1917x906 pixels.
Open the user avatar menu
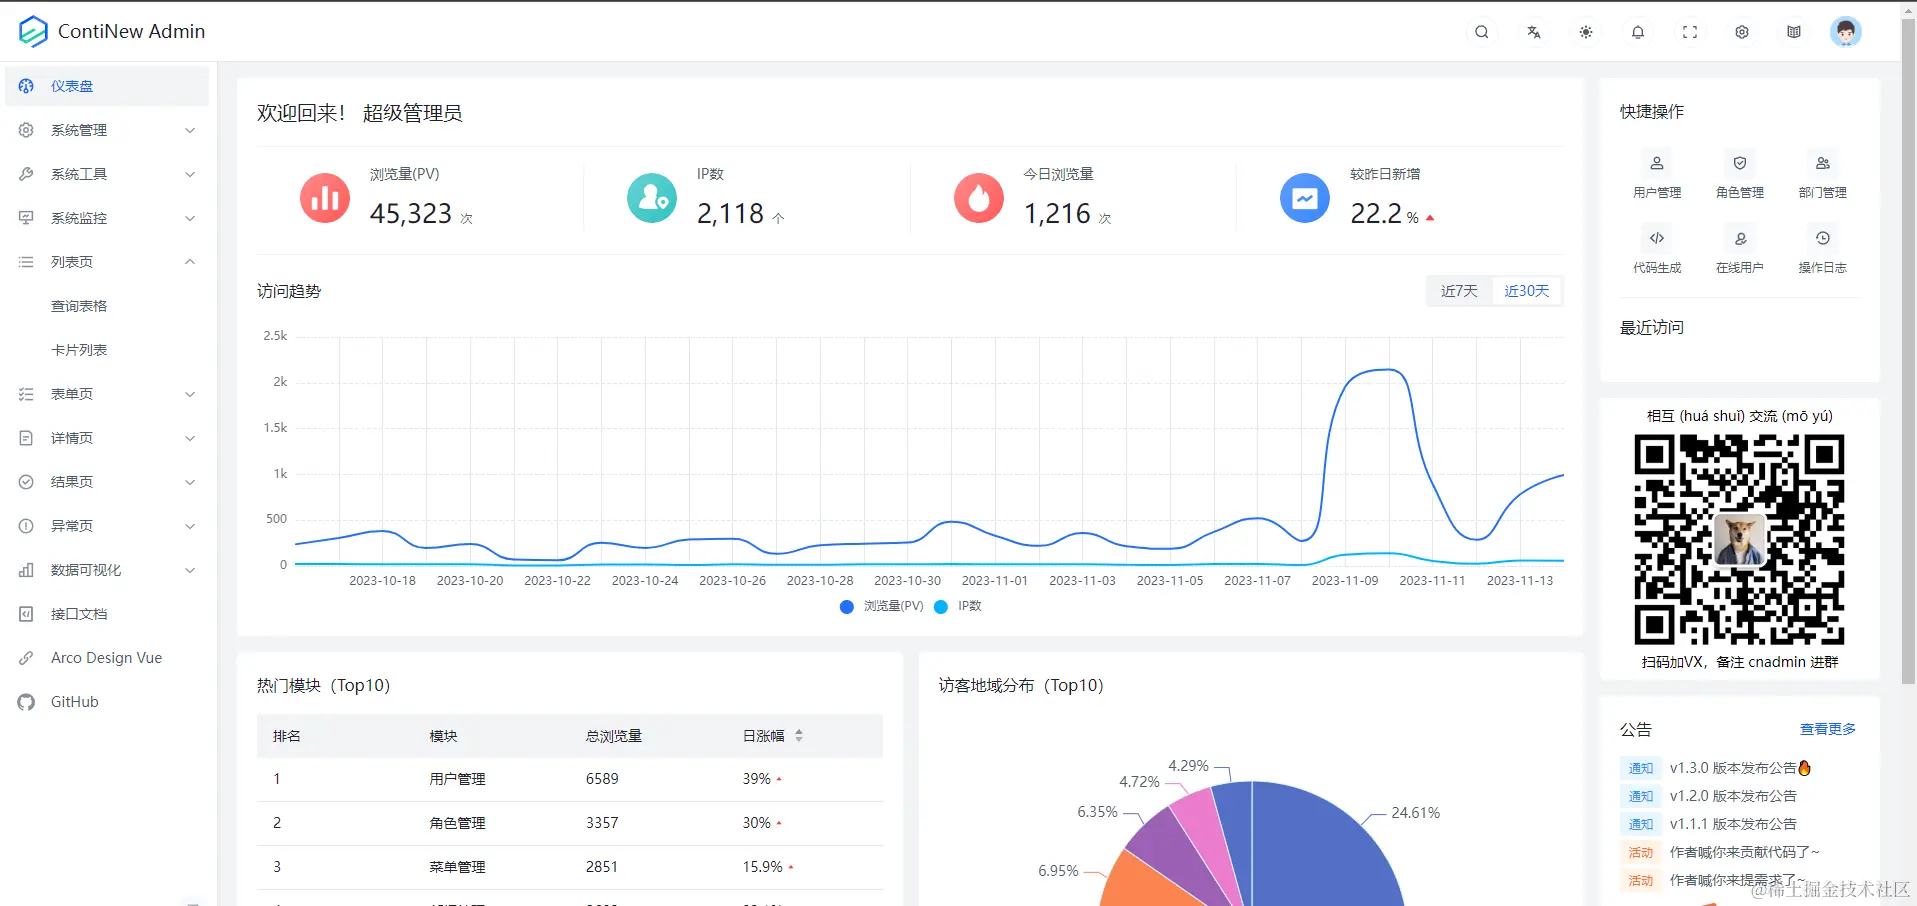(x=1846, y=32)
